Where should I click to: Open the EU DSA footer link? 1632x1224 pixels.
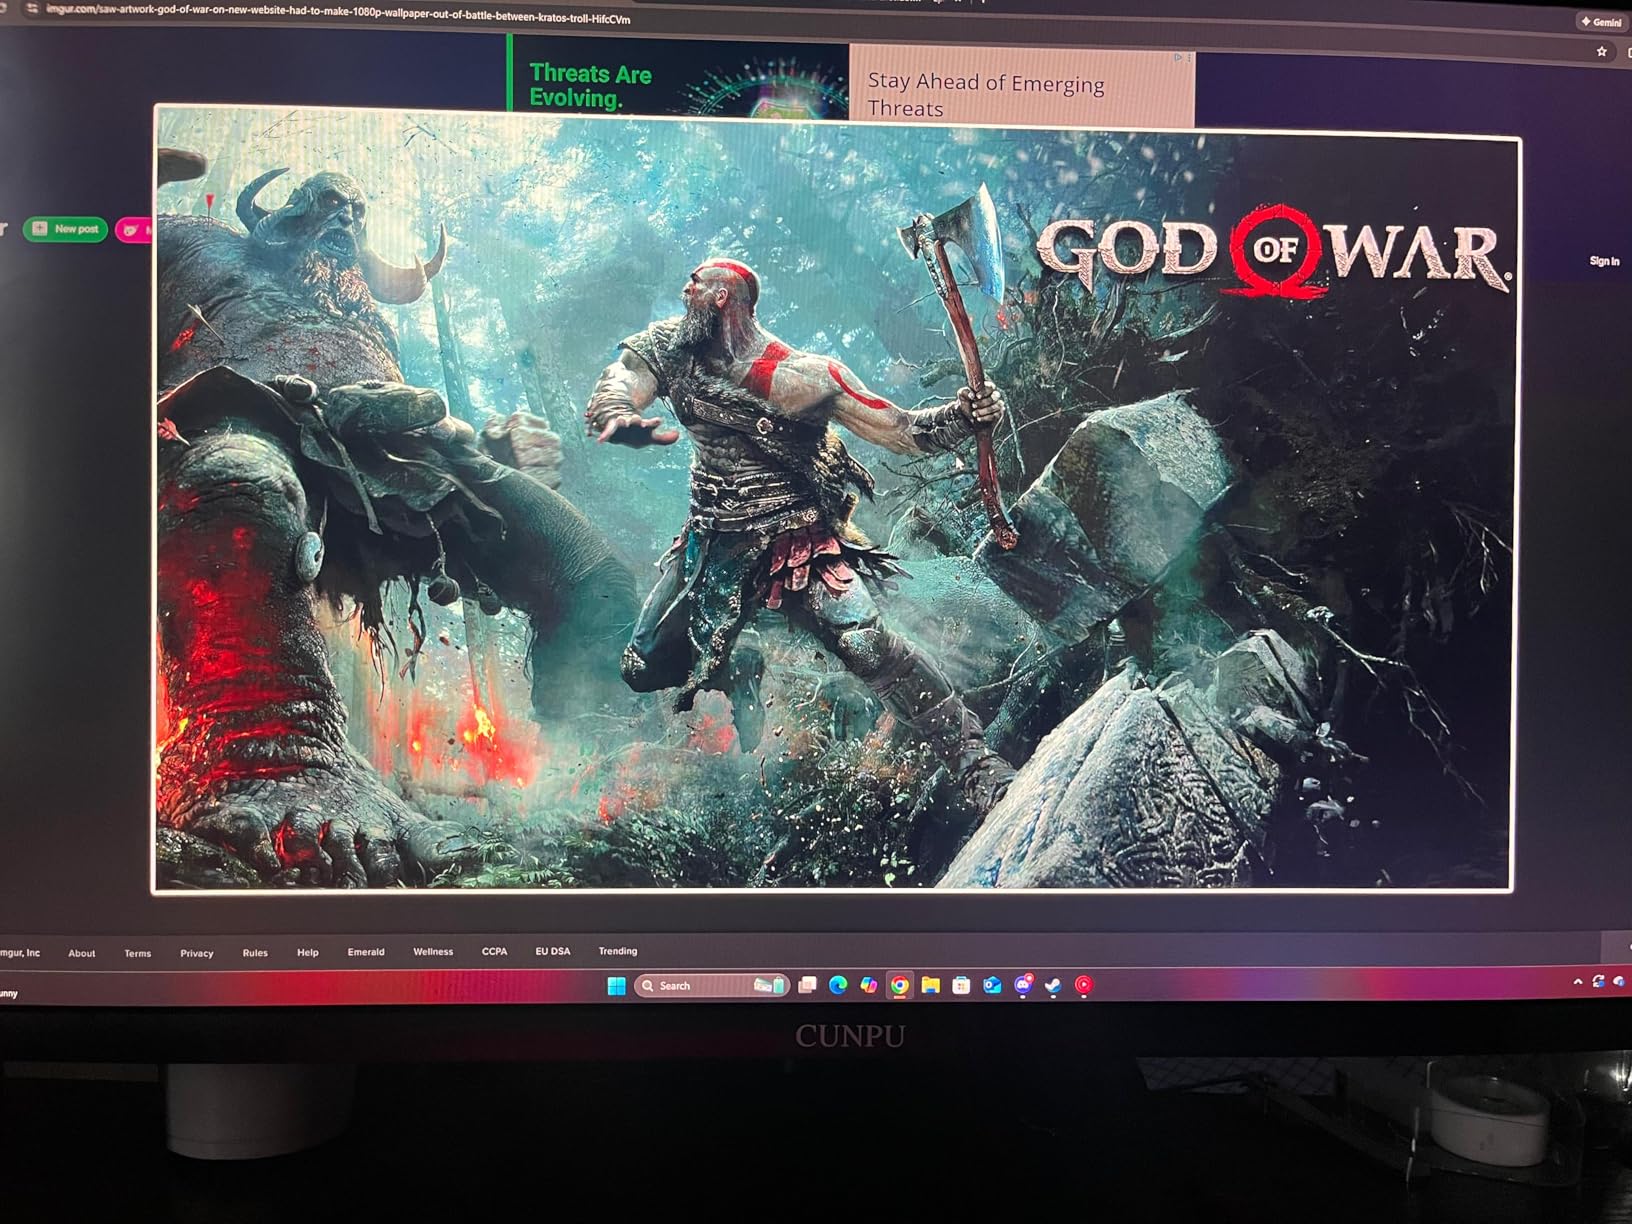[x=553, y=951]
